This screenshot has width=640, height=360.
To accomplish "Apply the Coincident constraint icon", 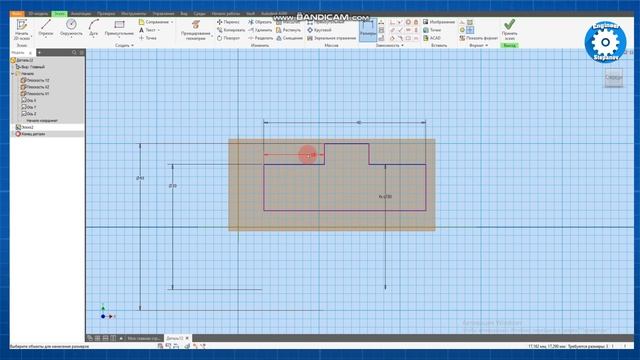I will coord(392,22).
